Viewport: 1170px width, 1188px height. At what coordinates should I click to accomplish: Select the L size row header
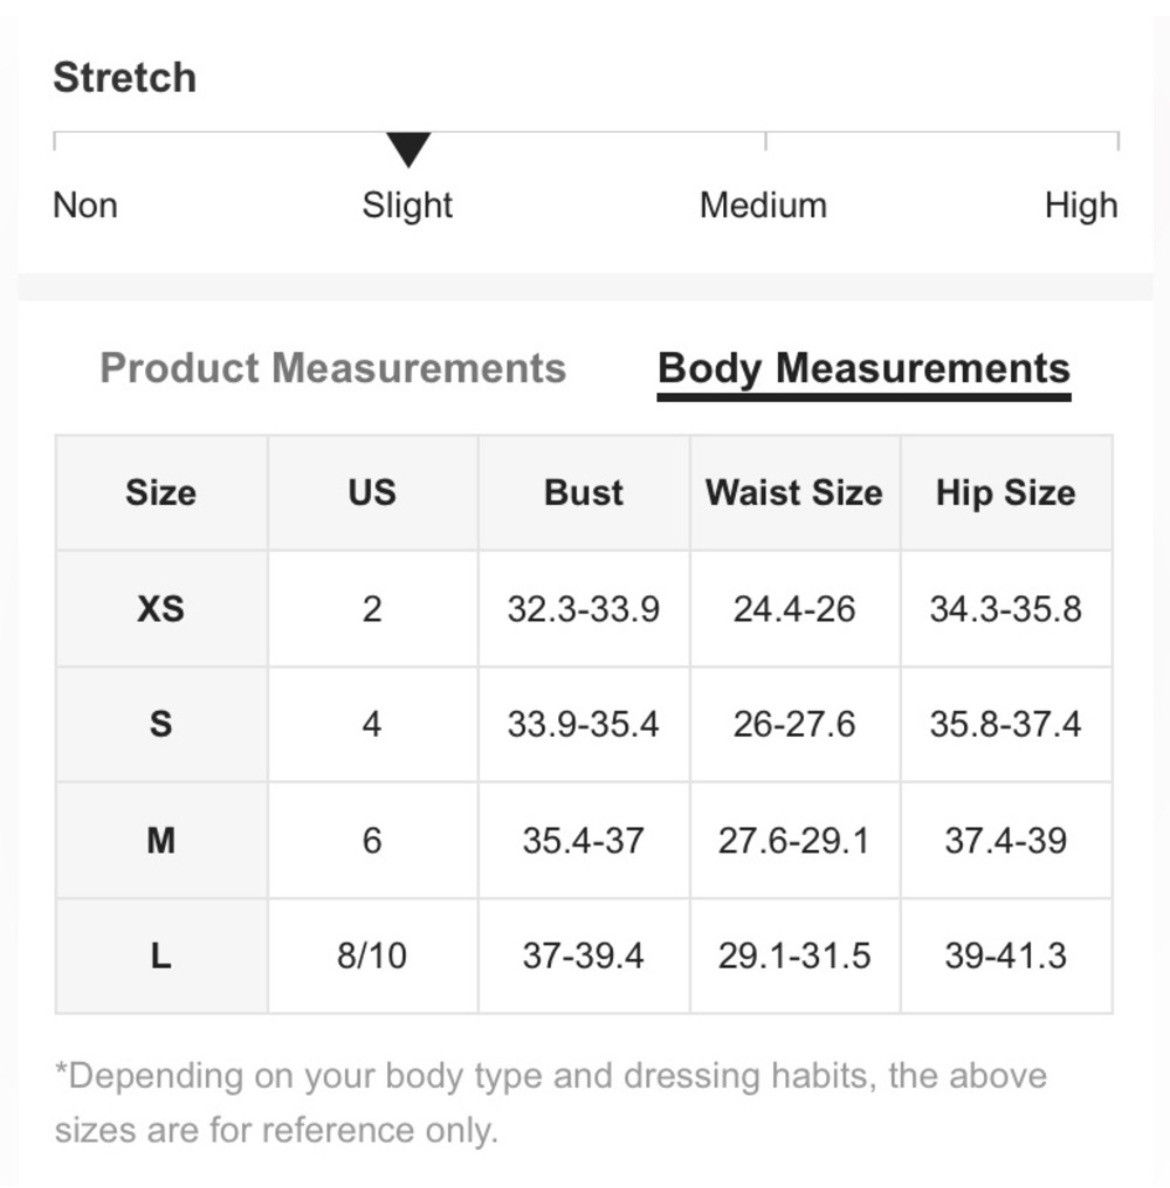pyautogui.click(x=161, y=956)
